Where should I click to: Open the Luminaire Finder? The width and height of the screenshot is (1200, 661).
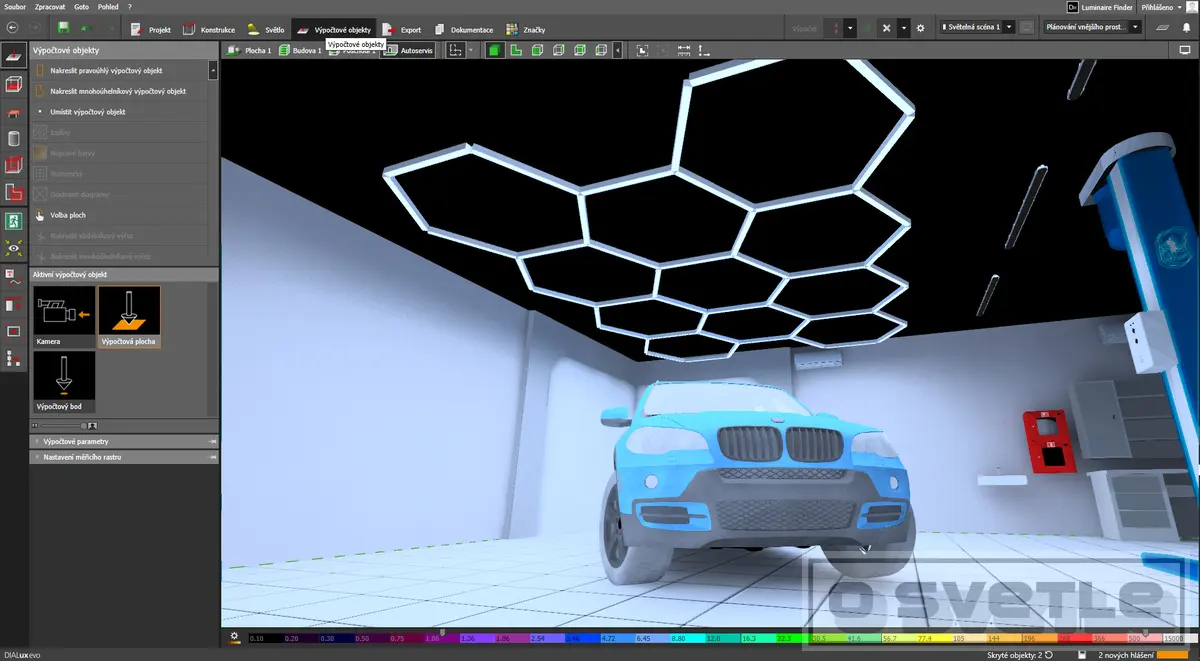pos(1101,7)
